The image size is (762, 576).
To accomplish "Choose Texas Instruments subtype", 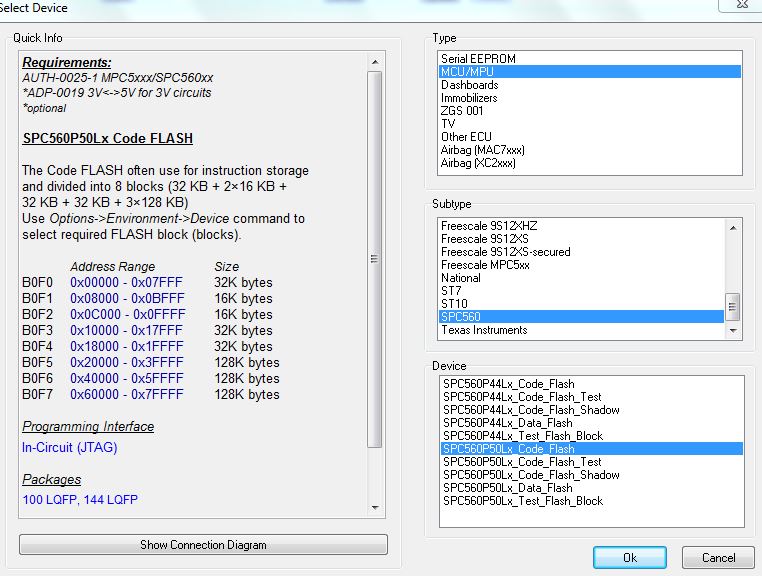I will (581, 330).
